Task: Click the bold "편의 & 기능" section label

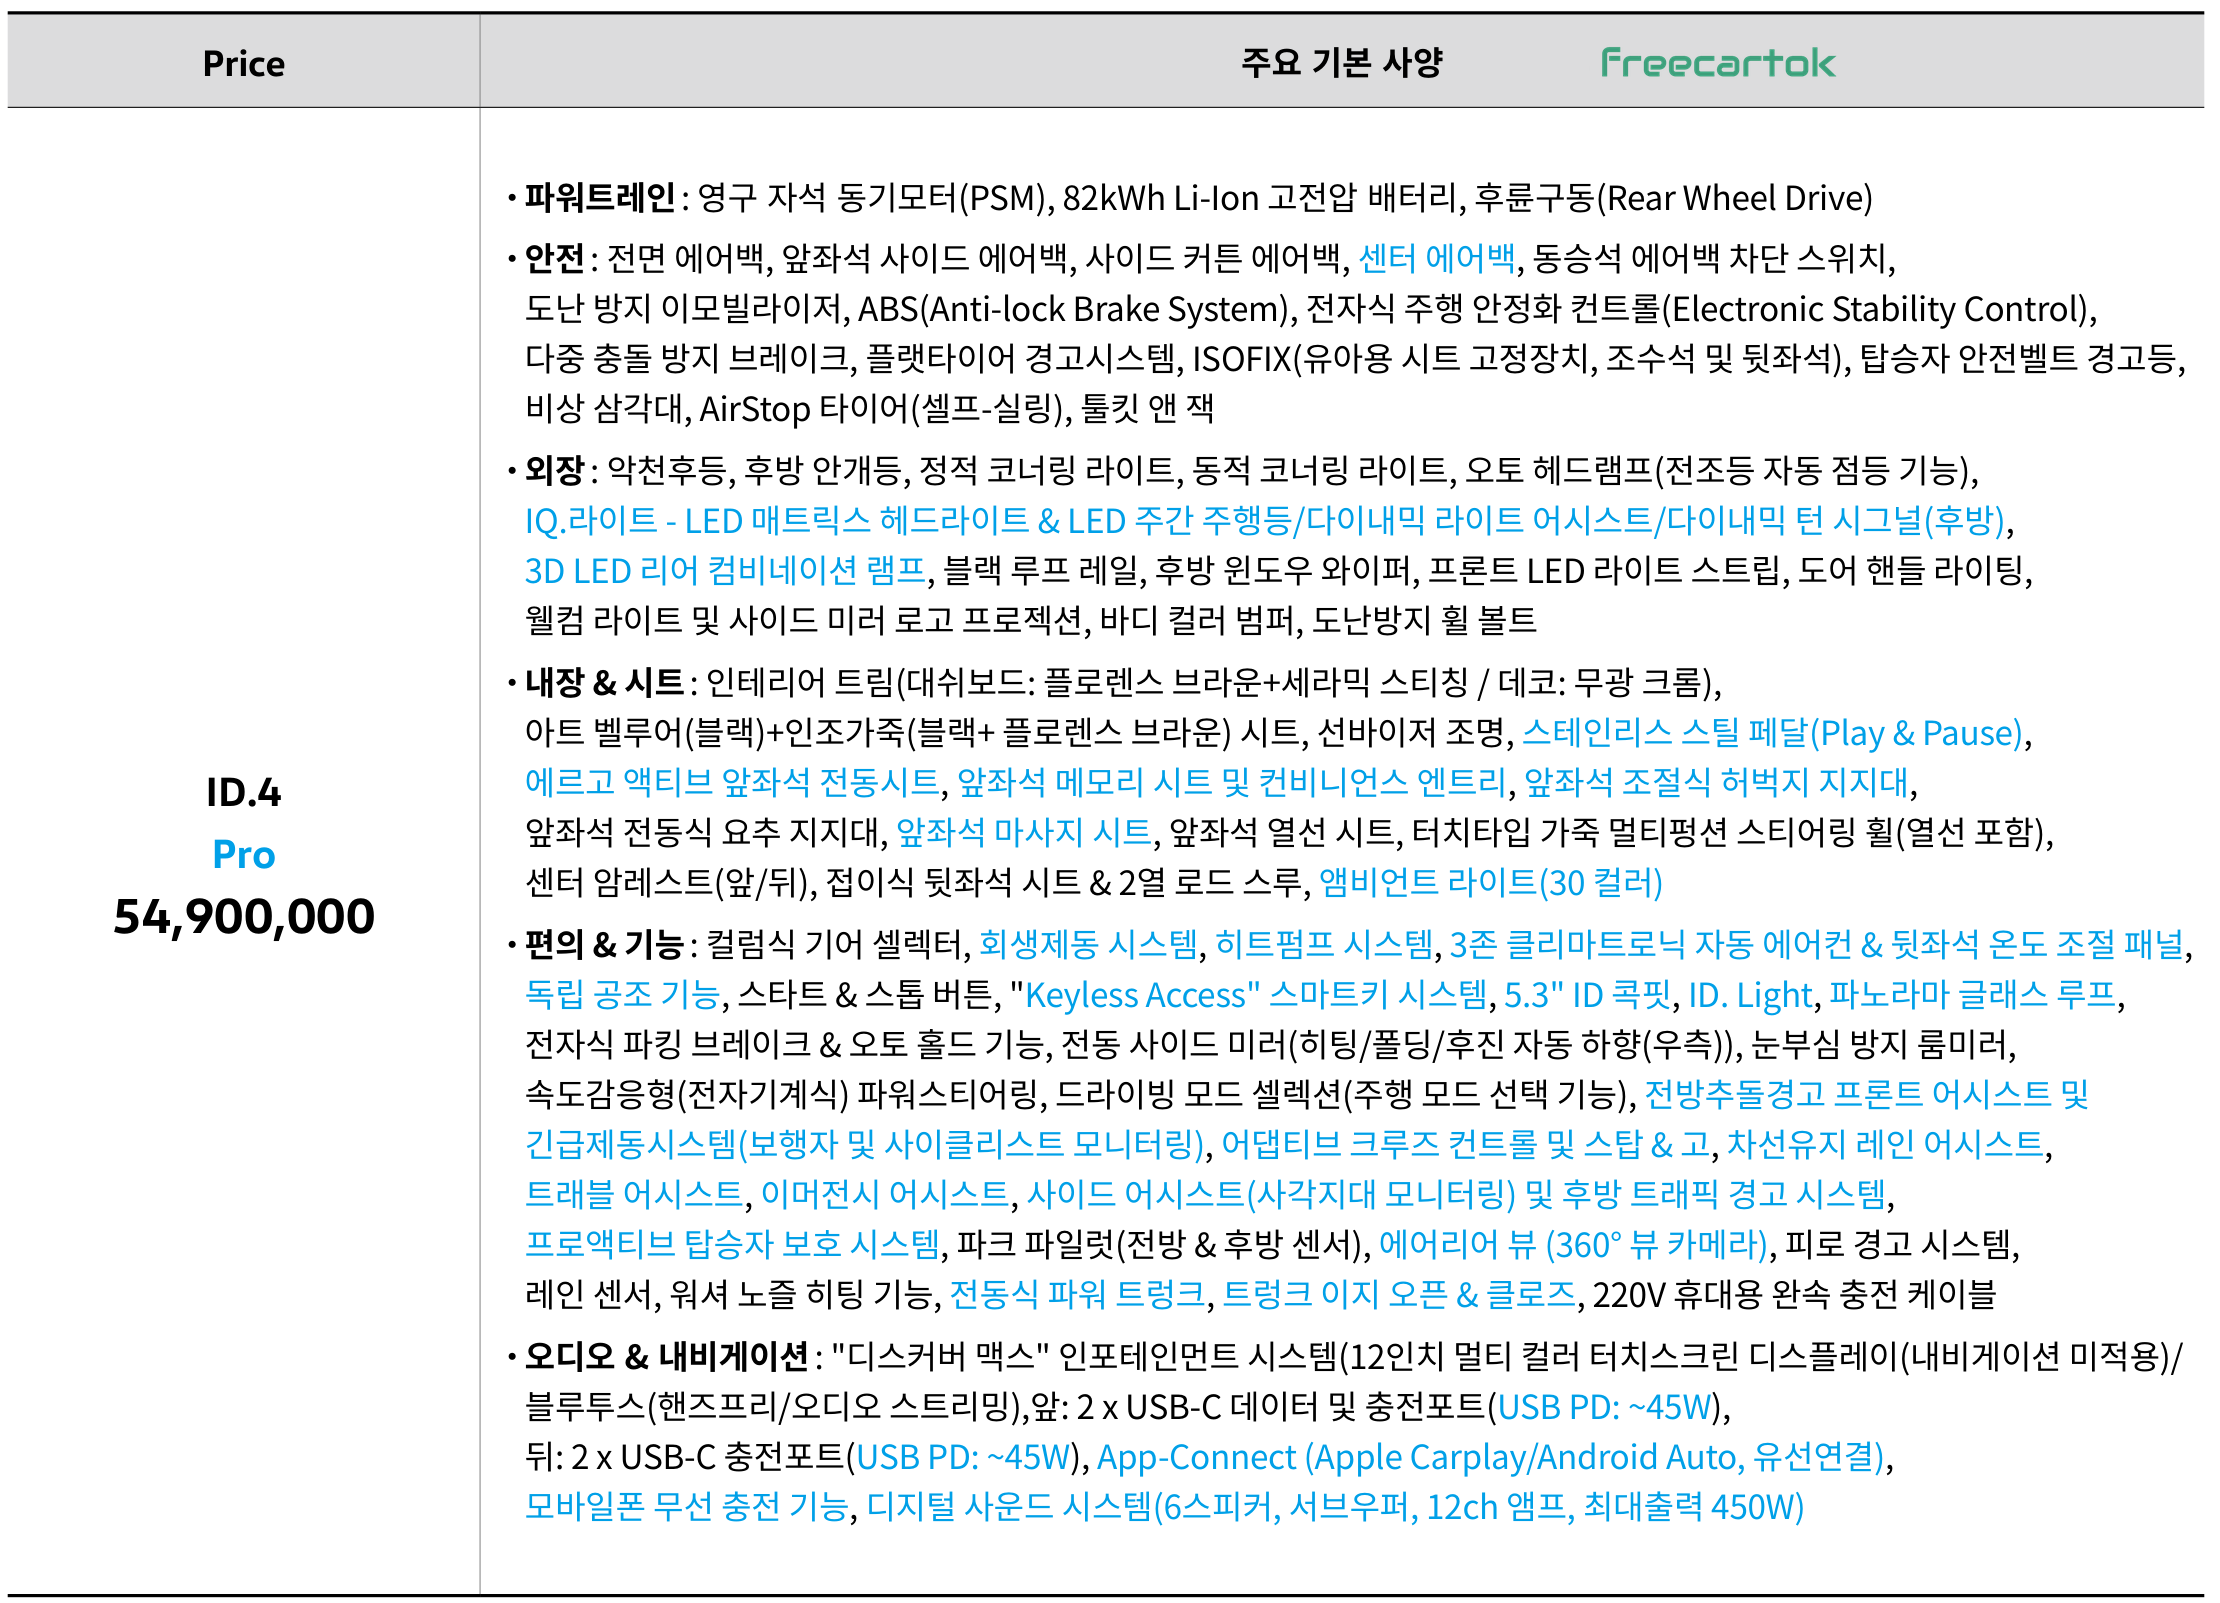Action: click(x=604, y=944)
